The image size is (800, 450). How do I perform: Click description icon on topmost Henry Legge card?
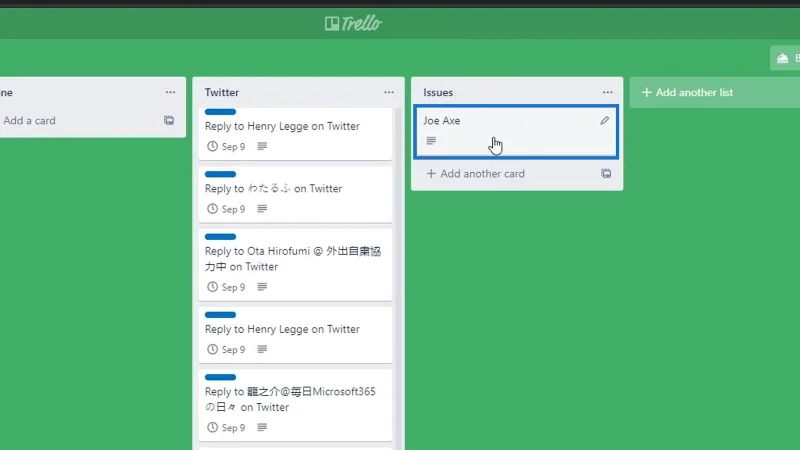tap(262, 146)
